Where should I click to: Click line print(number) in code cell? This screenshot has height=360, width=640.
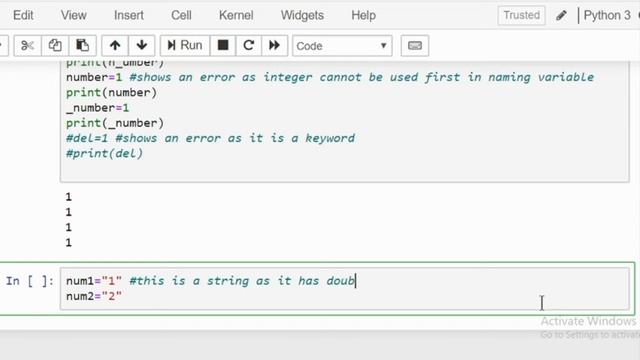click(x=111, y=93)
